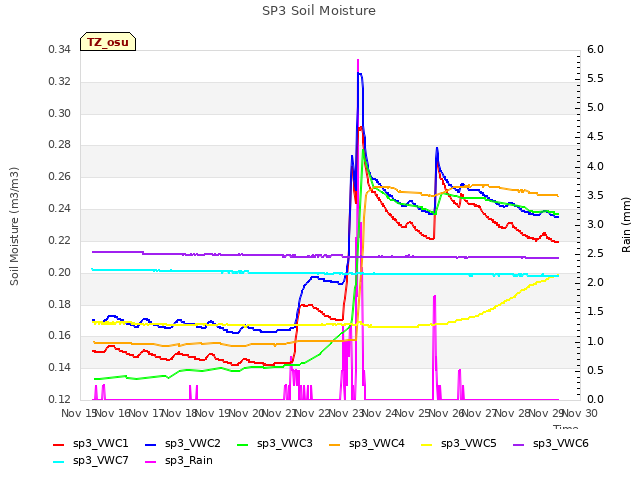The width and height of the screenshot is (640, 480).
Task: Click the 4.0 rain axis value
Action: 595,166
